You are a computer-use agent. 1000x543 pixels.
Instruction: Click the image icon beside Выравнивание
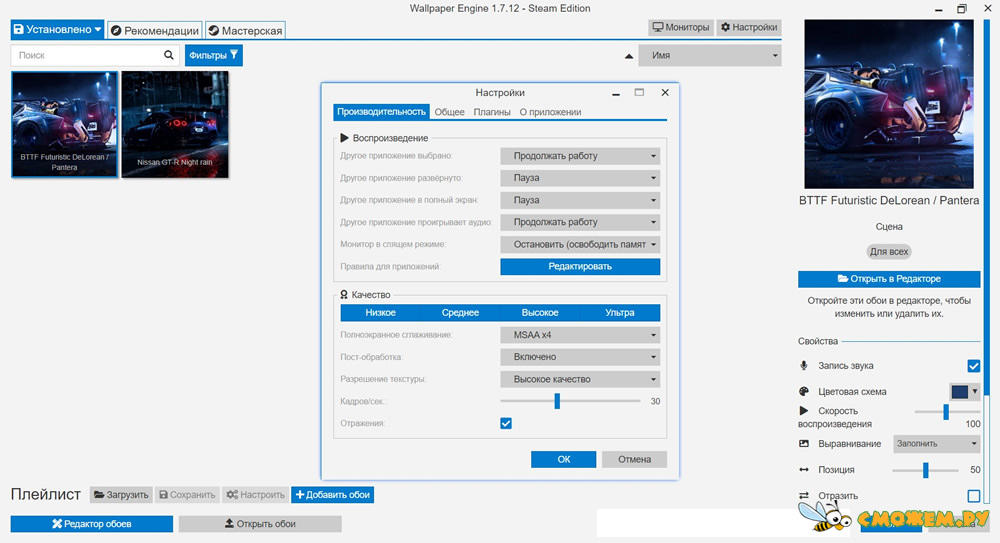(804, 443)
